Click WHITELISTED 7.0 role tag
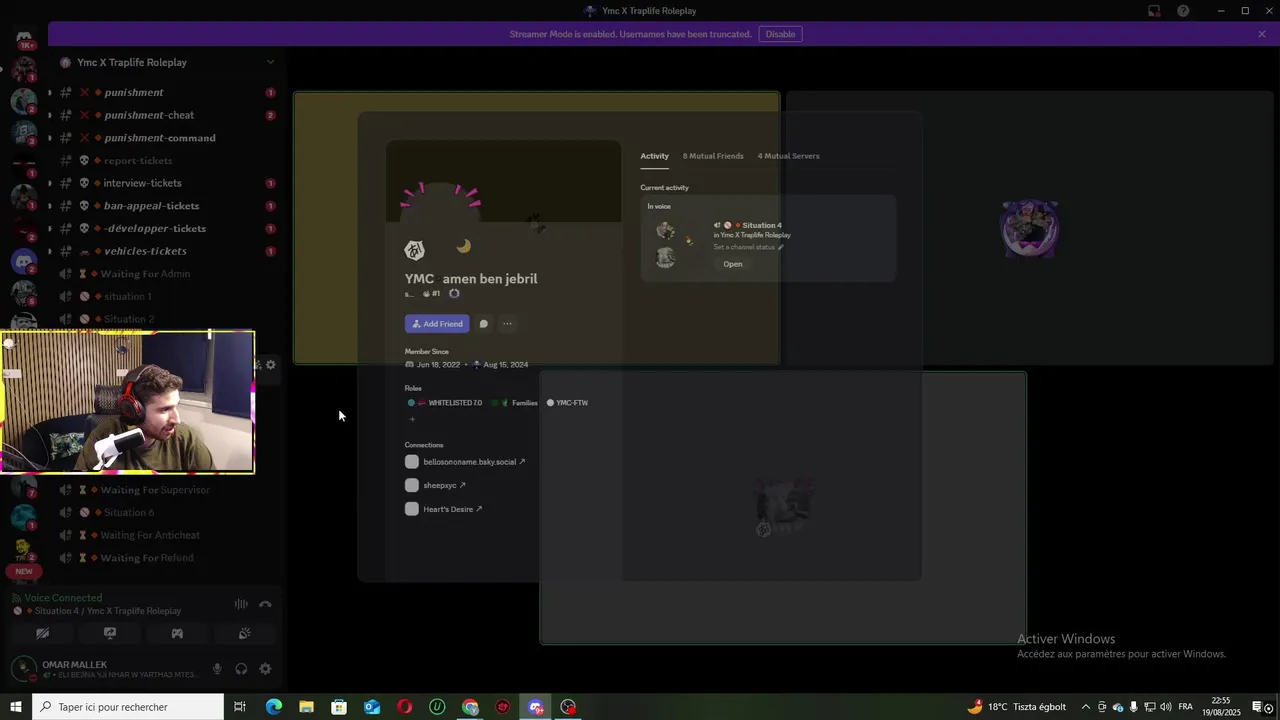This screenshot has width=1280, height=720. click(445, 403)
